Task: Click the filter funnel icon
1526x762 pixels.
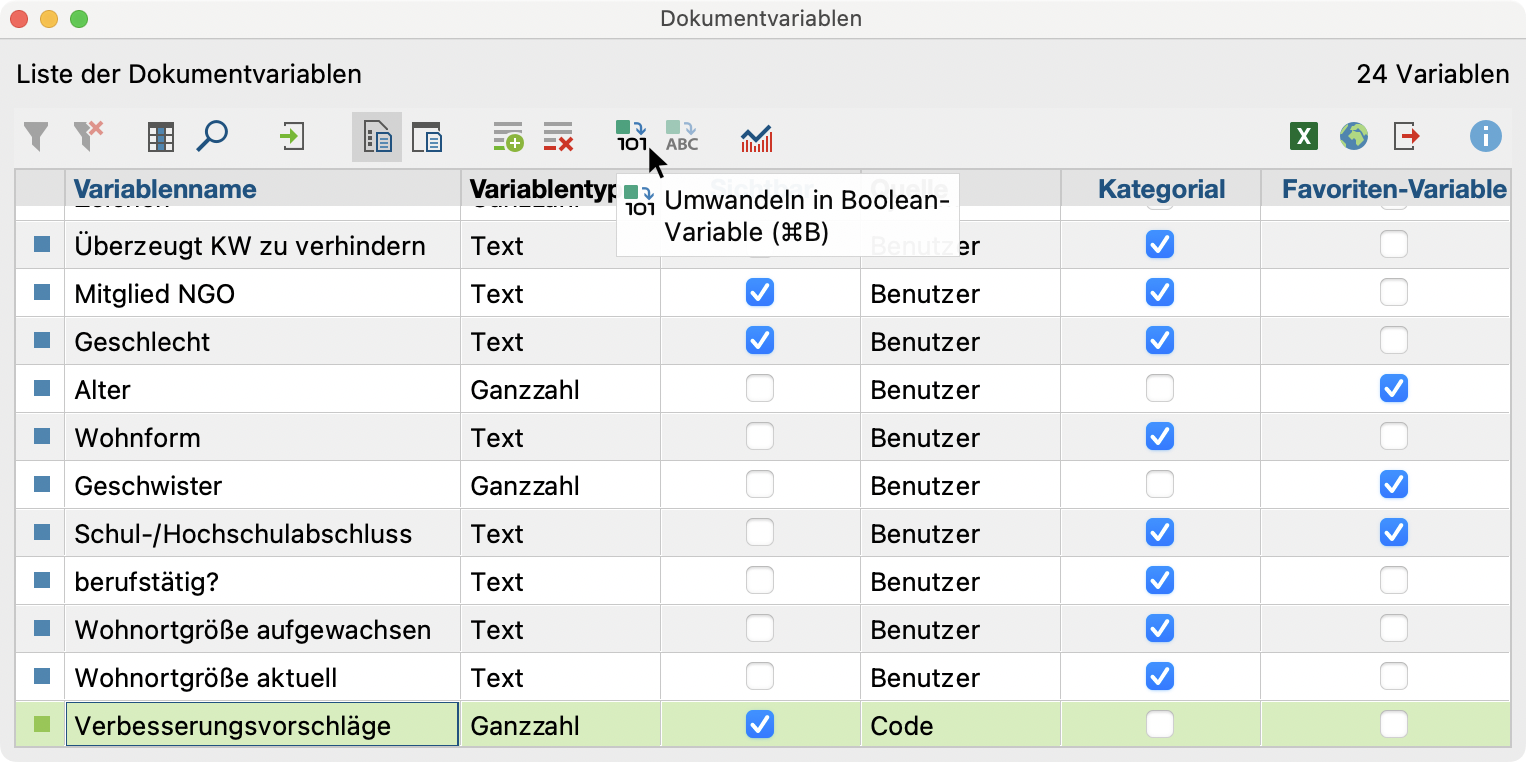Action: (36, 136)
